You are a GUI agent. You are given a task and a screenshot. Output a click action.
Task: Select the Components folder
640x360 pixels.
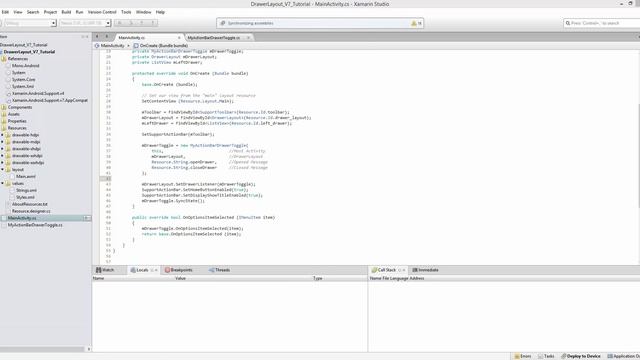coord(20,107)
